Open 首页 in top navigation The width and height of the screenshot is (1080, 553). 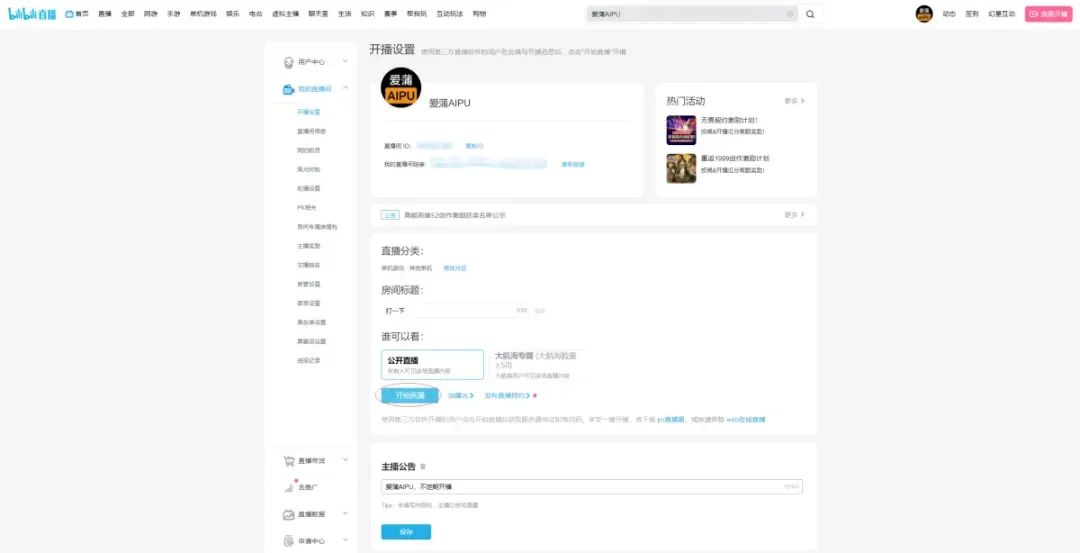click(x=77, y=14)
